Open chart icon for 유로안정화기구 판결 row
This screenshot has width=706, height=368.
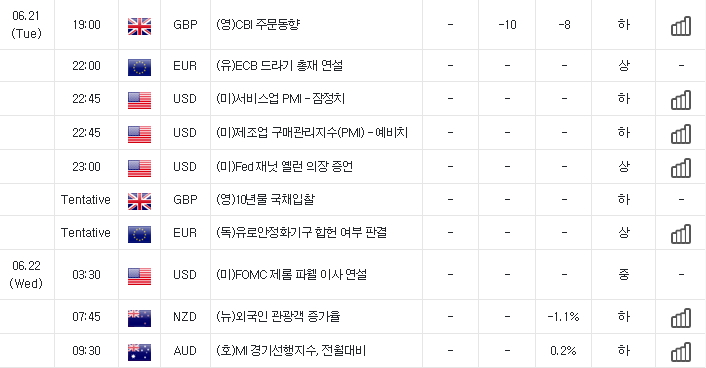(x=681, y=234)
